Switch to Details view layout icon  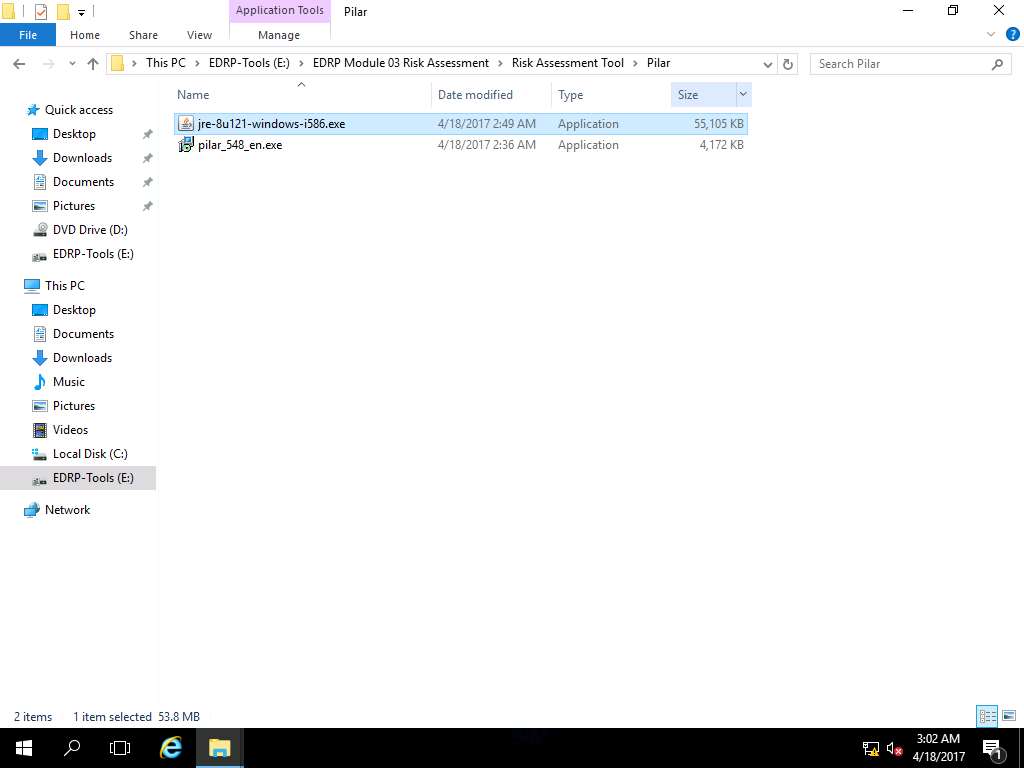tap(987, 716)
